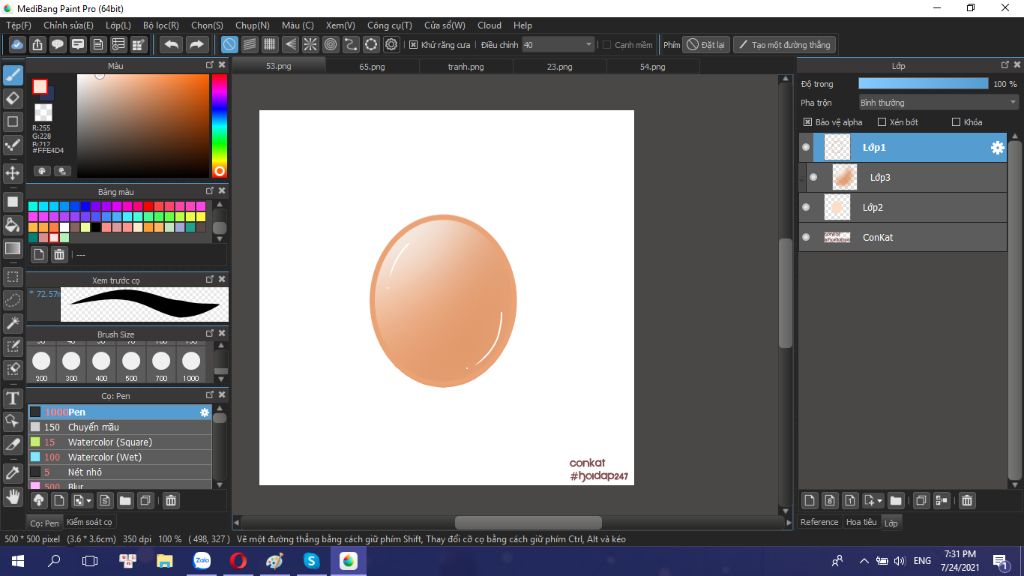The height and width of the screenshot is (576, 1024).
Task: Click the Redo arrow
Action: (196, 44)
